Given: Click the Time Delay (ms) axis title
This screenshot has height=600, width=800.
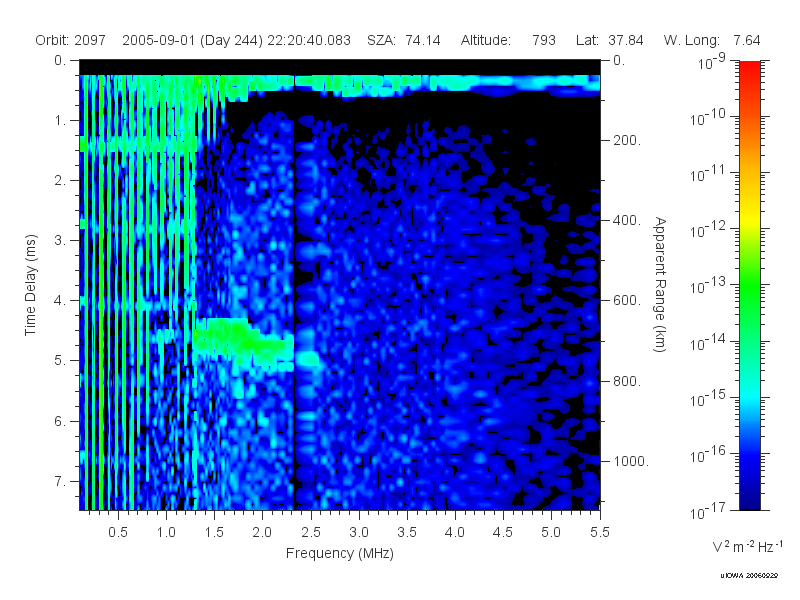Looking at the screenshot, I should coord(31,285).
